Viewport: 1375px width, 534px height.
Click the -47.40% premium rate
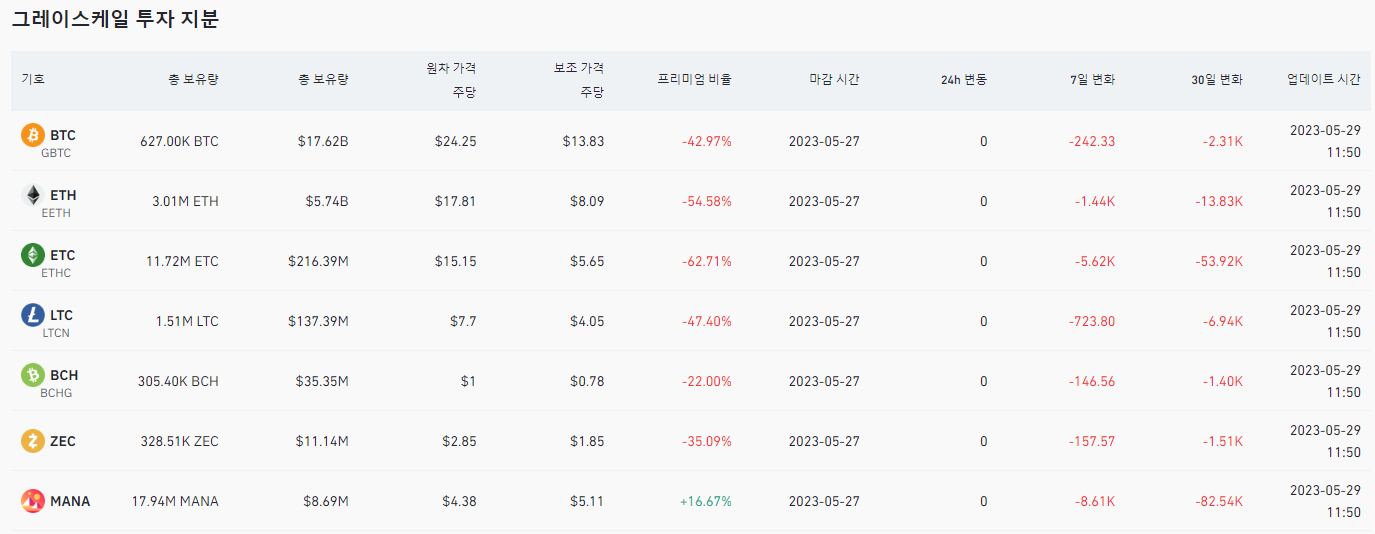pyautogui.click(x=707, y=321)
